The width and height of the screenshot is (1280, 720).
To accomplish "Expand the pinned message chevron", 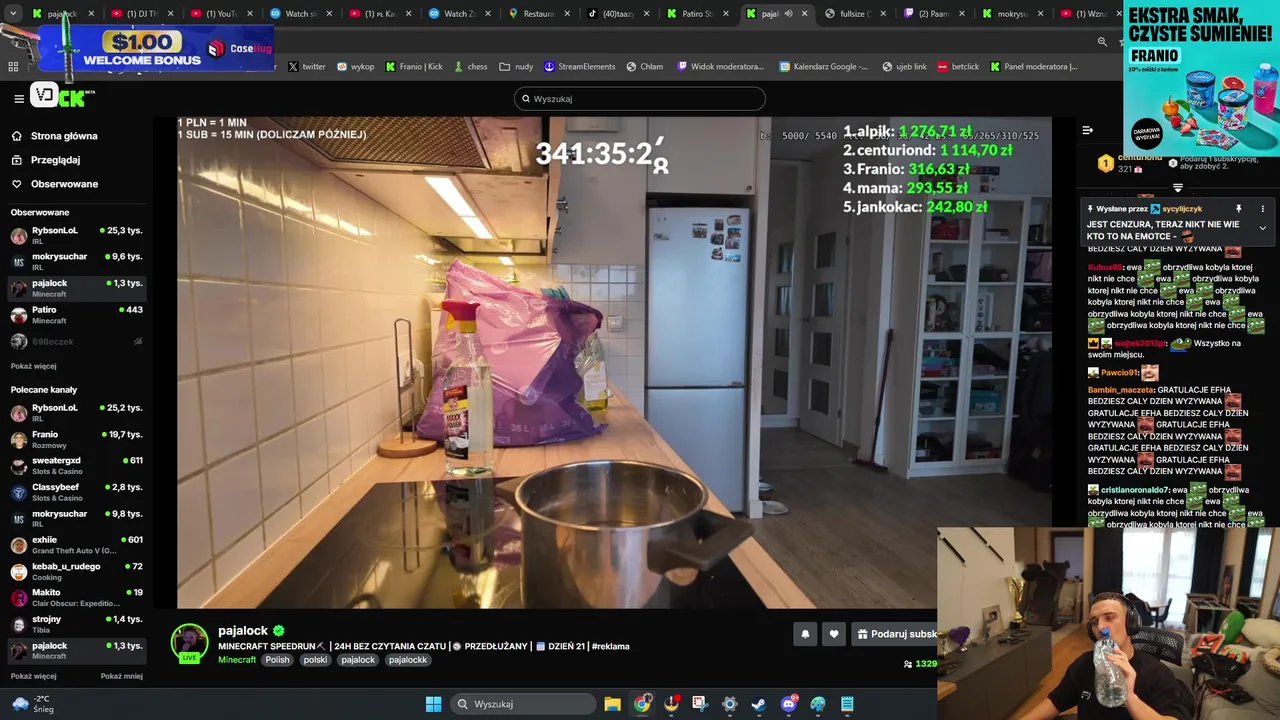I will 1262,228.
